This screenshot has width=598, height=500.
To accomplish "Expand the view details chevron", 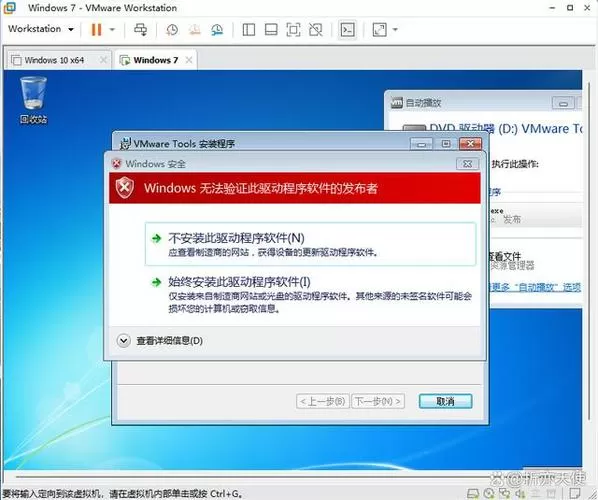I will [x=124, y=341].
